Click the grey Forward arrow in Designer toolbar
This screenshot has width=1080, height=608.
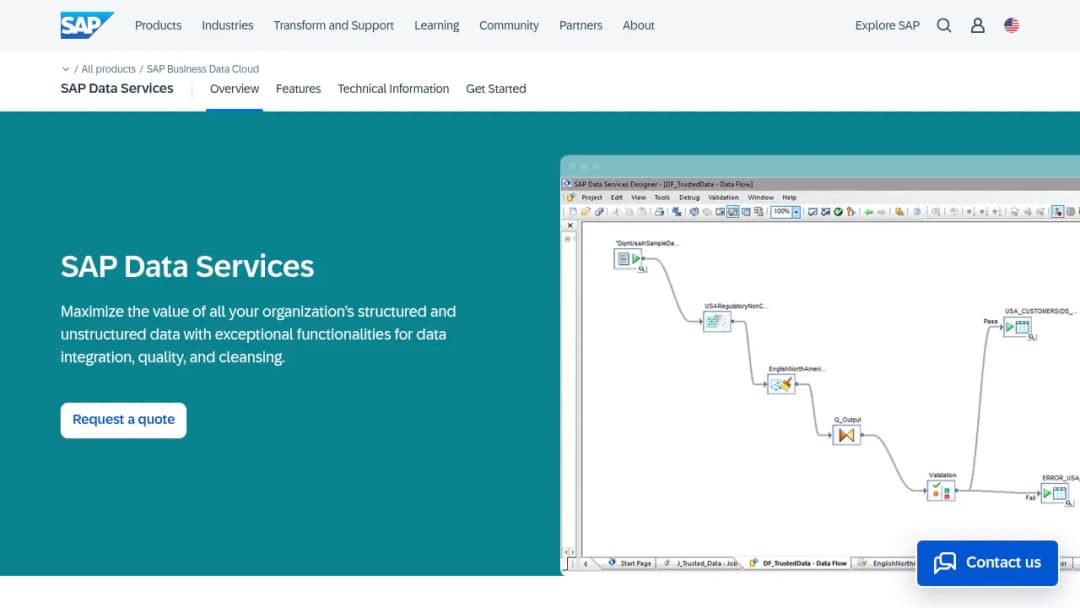(x=882, y=212)
